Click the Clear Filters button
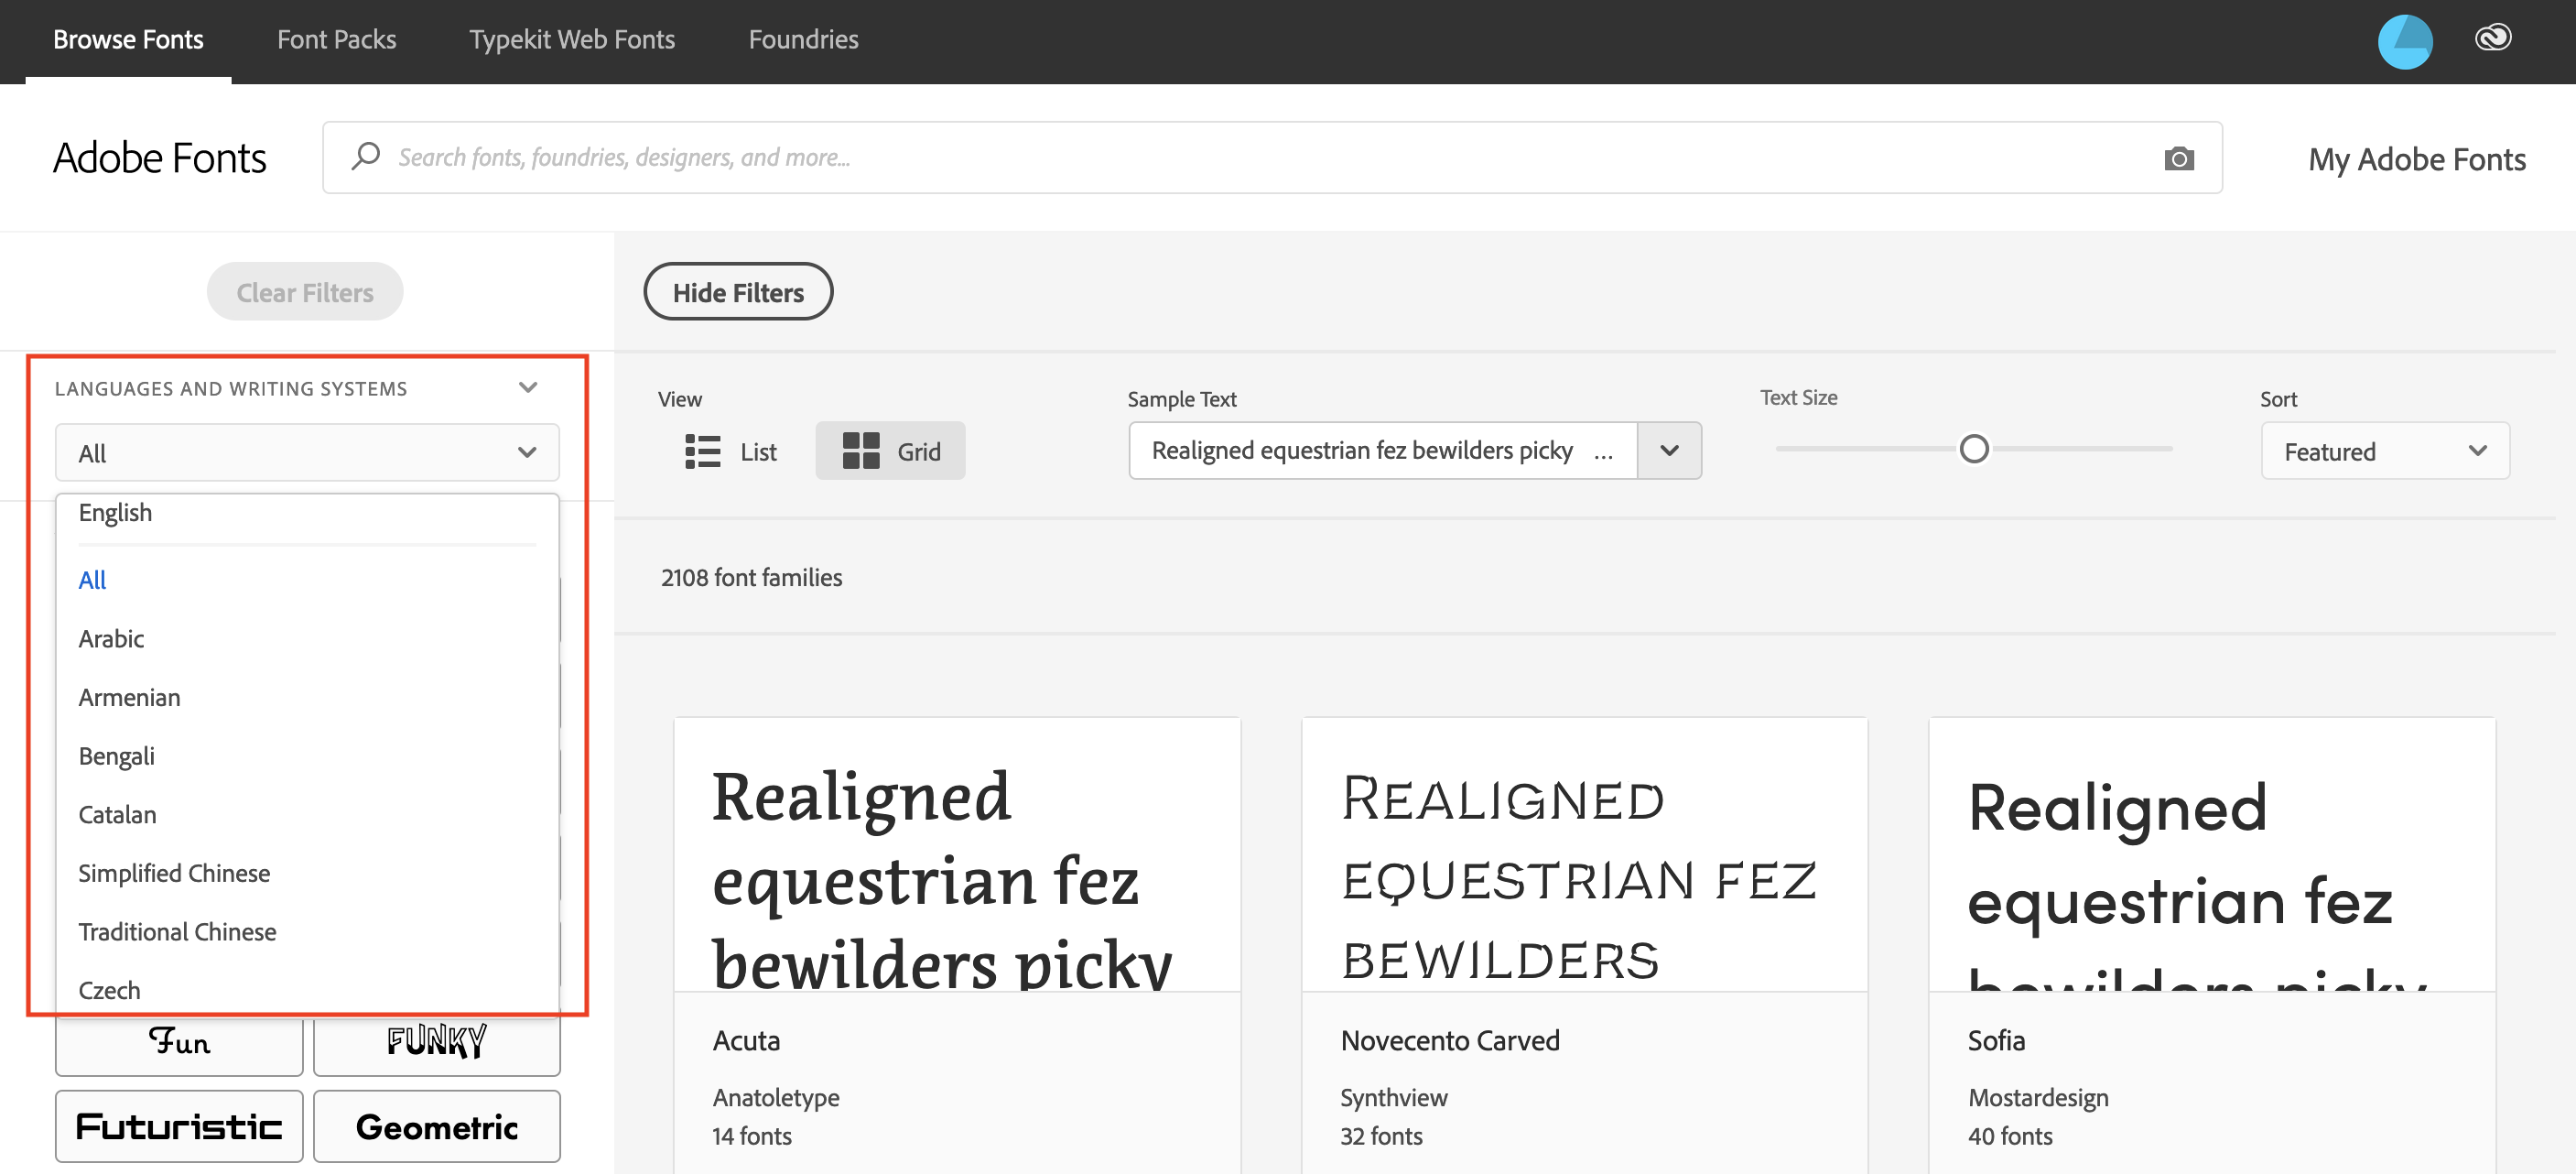This screenshot has height=1174, width=2576. [x=304, y=291]
